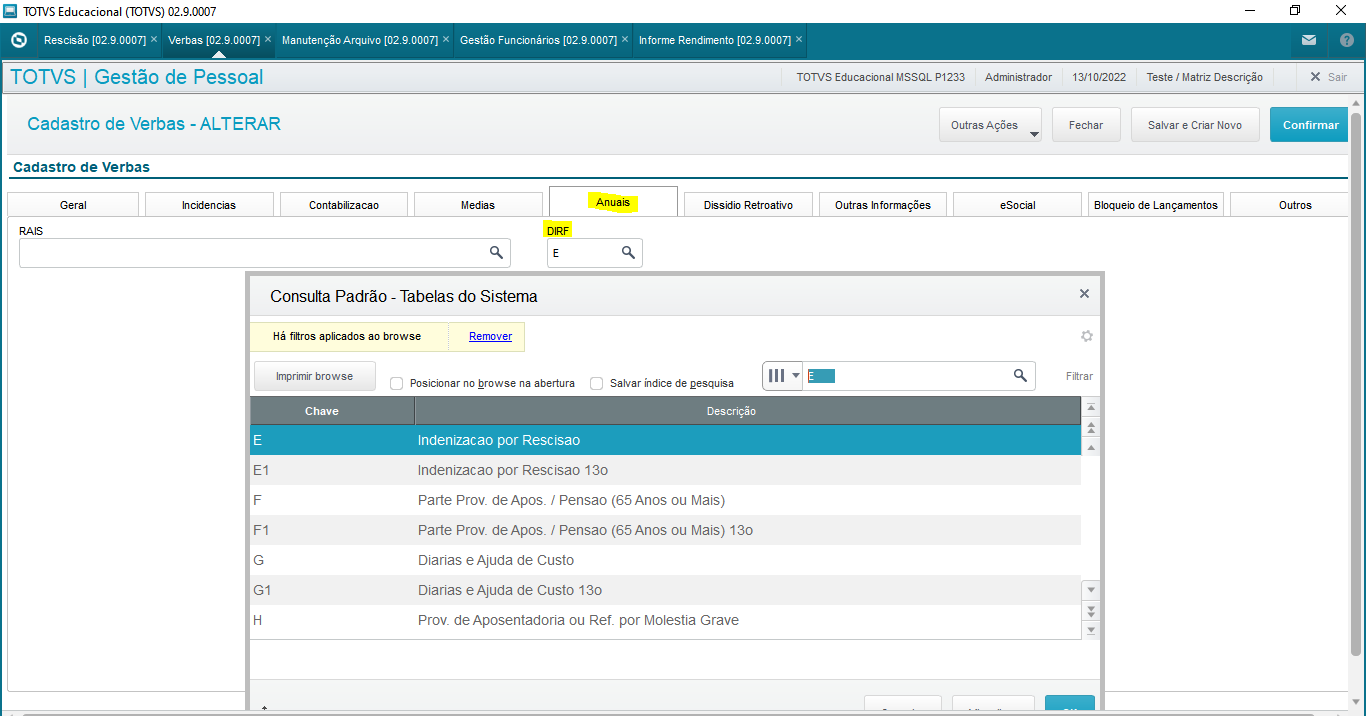This screenshot has height=716, width=1366.
Task: Click the Filtrar button
Action: coord(1079,376)
